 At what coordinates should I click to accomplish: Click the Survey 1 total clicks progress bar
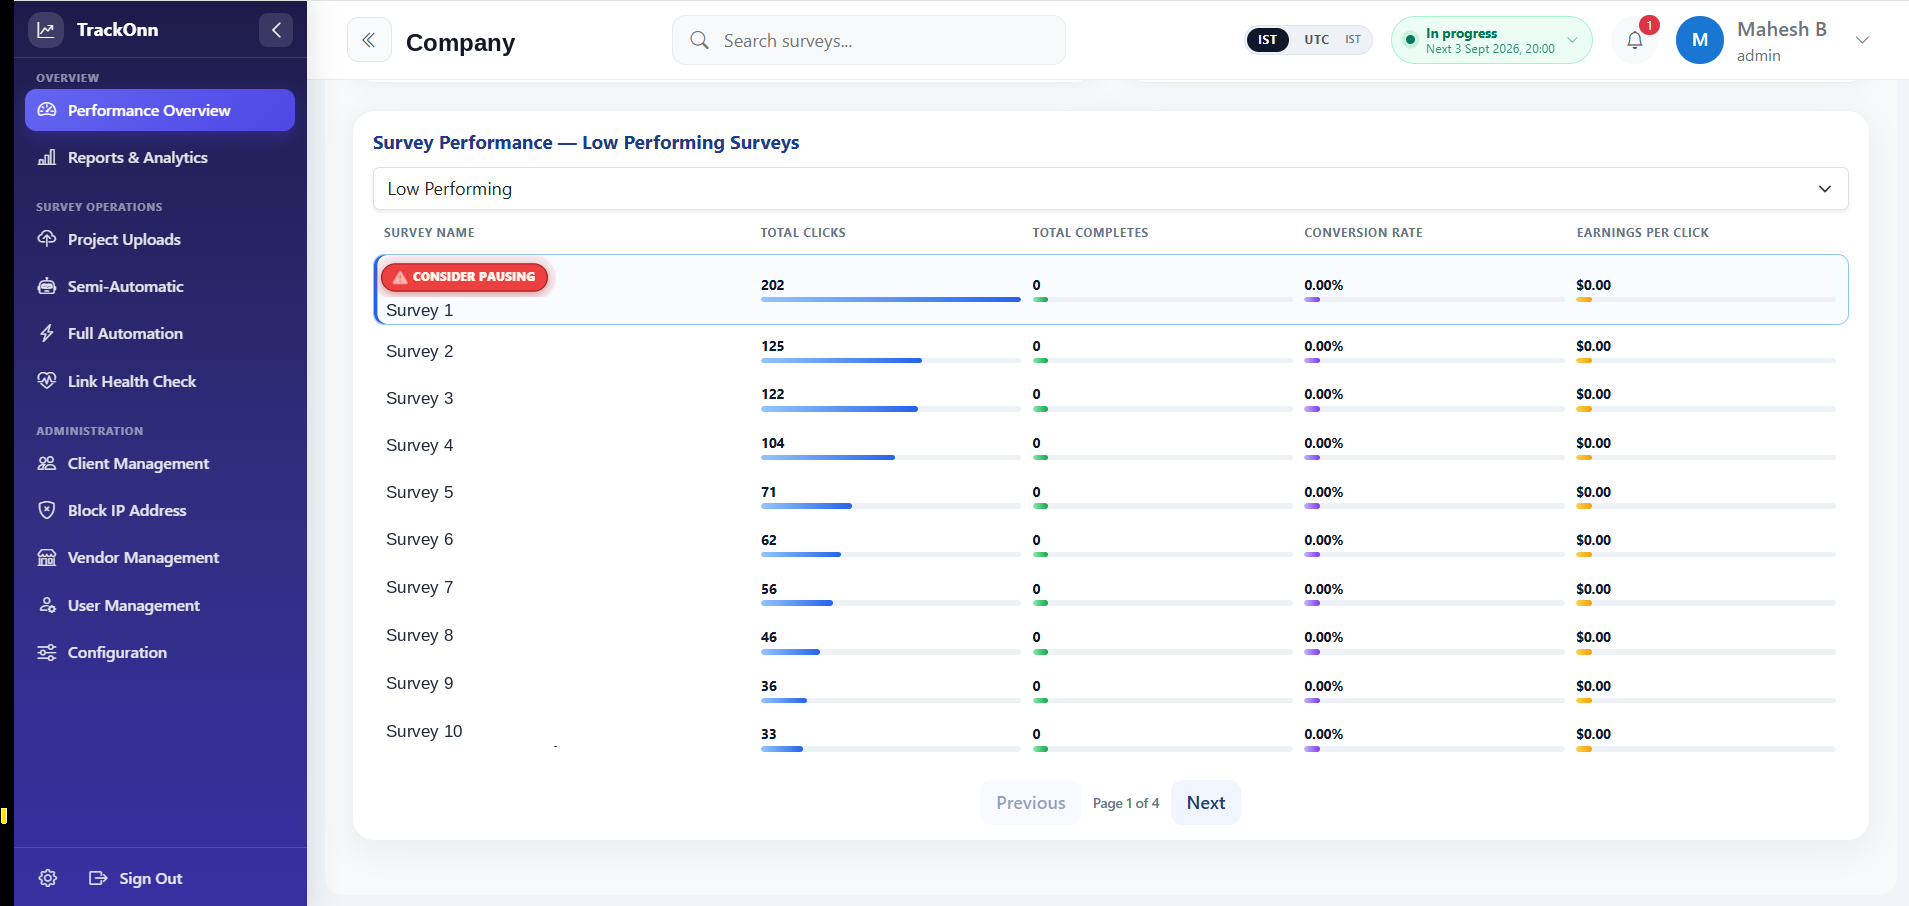pyautogui.click(x=890, y=299)
